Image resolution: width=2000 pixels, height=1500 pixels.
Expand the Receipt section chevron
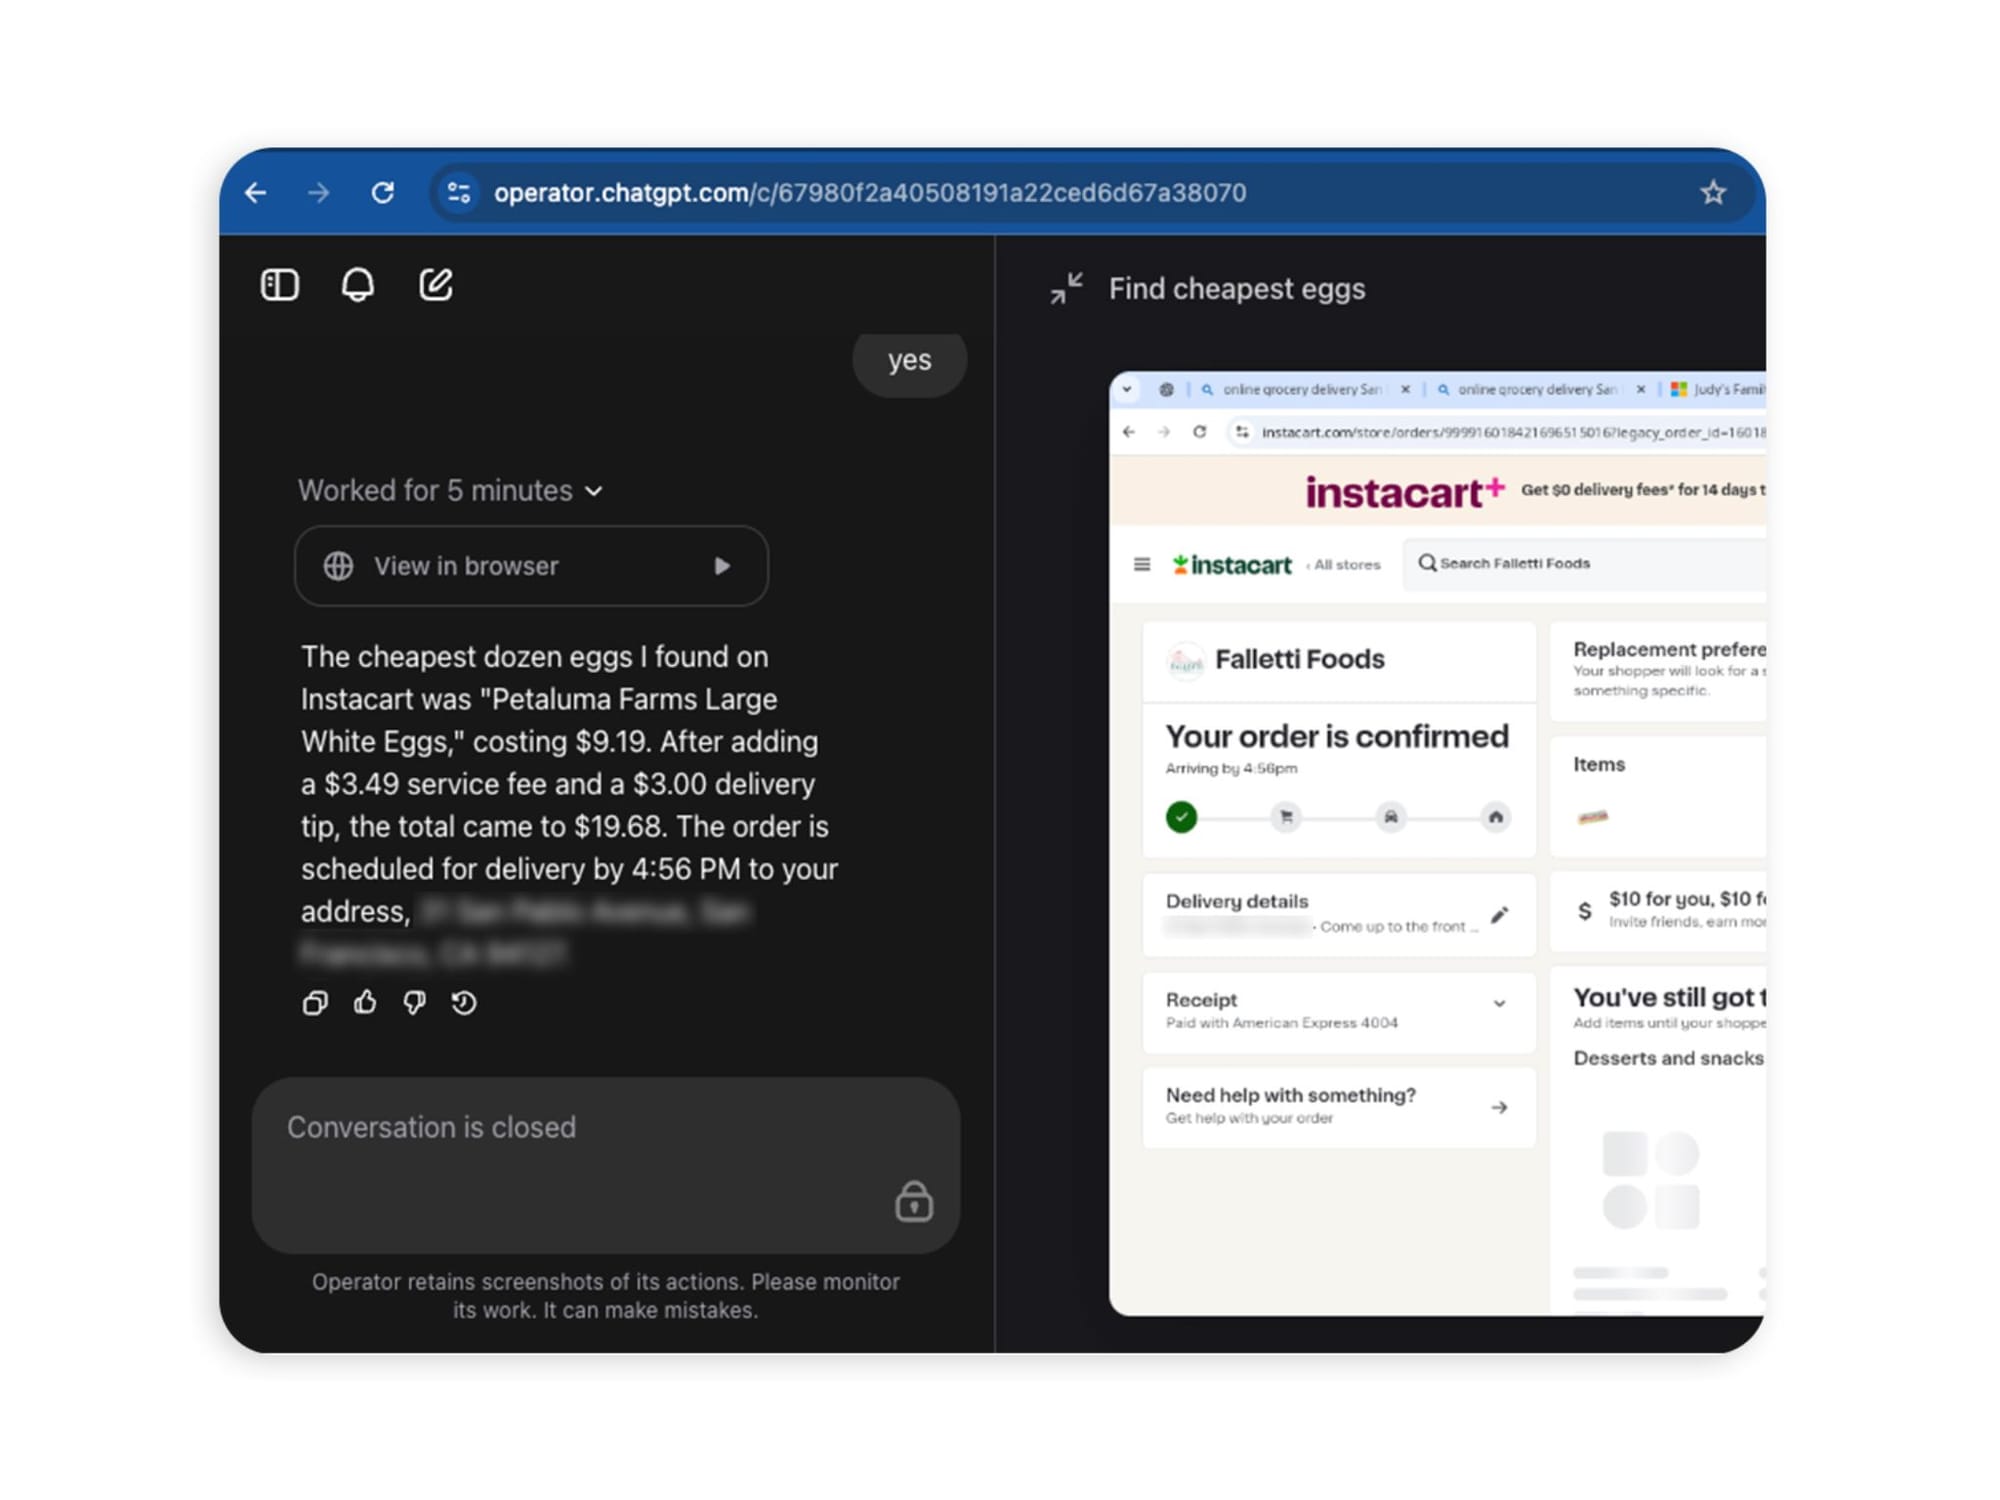1499,1003
